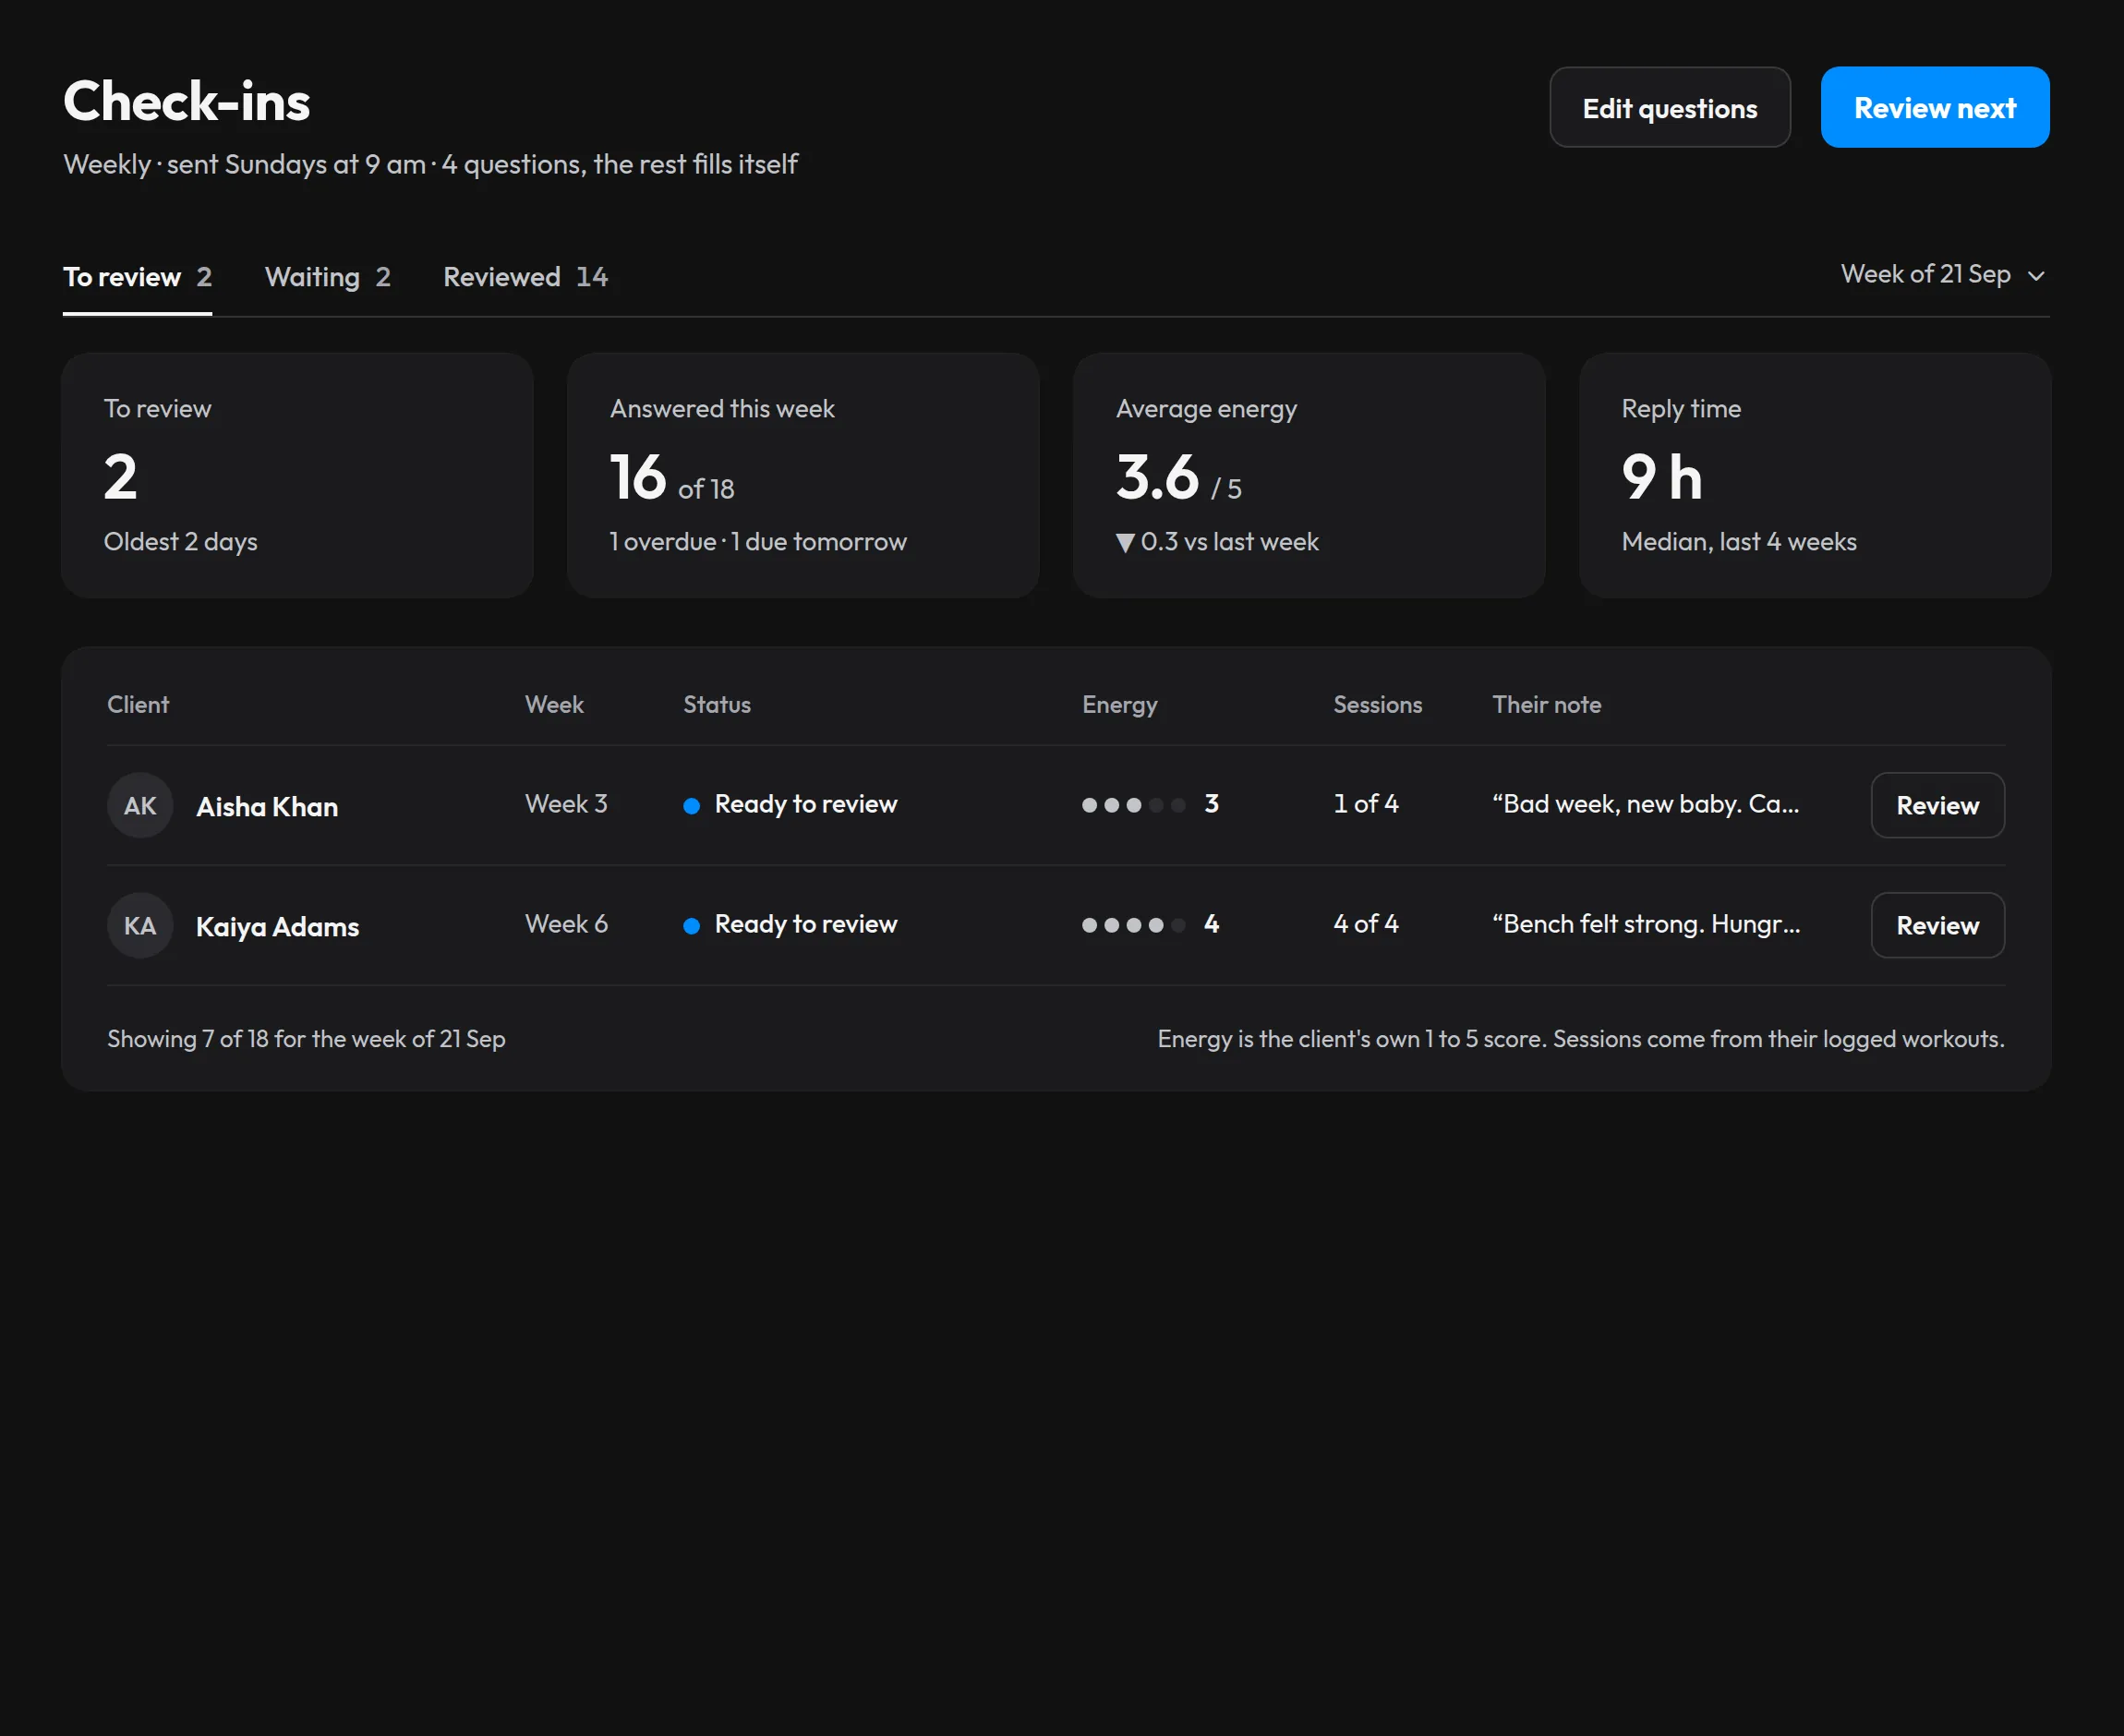Click the Median, last 4 weeks text
This screenshot has height=1736, width=2124.
tap(1739, 542)
